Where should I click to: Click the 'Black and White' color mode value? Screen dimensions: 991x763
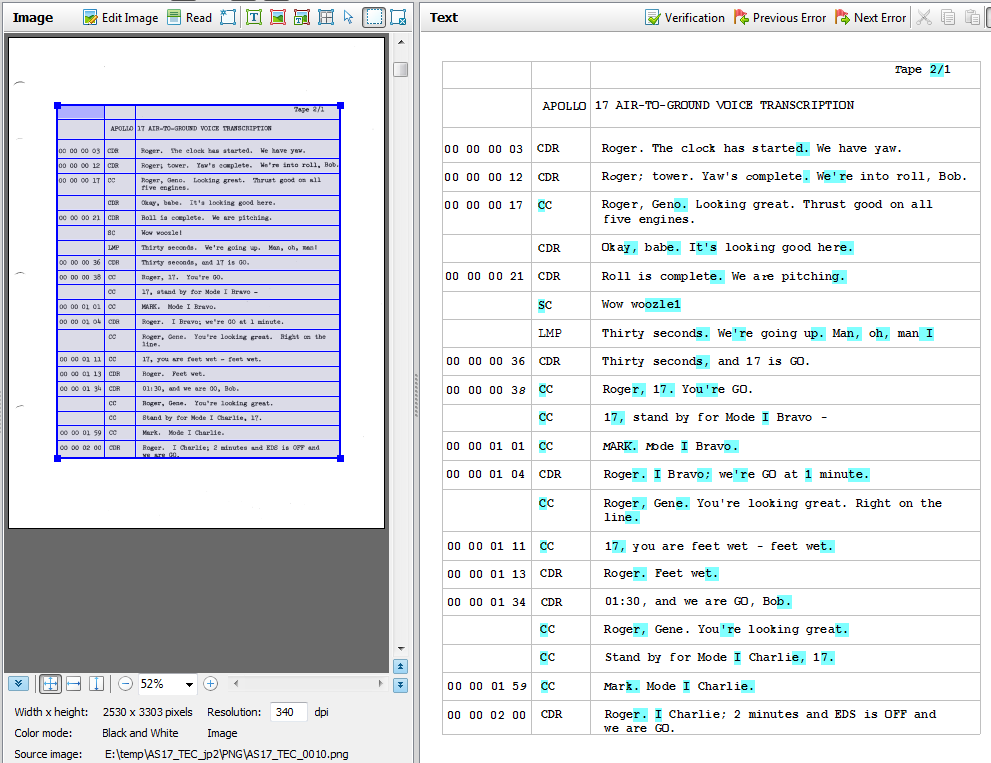[x=140, y=733]
